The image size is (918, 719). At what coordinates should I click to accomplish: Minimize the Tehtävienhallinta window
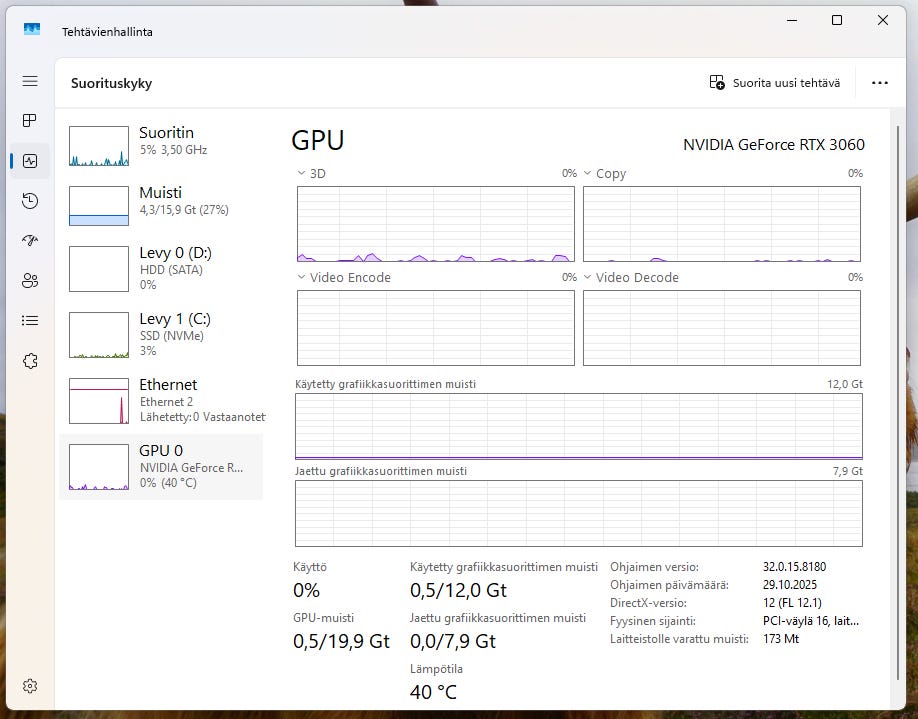click(x=792, y=20)
